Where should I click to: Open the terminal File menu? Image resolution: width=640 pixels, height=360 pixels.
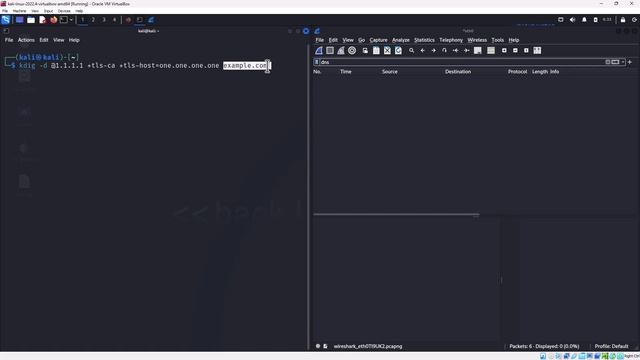coord(9,40)
